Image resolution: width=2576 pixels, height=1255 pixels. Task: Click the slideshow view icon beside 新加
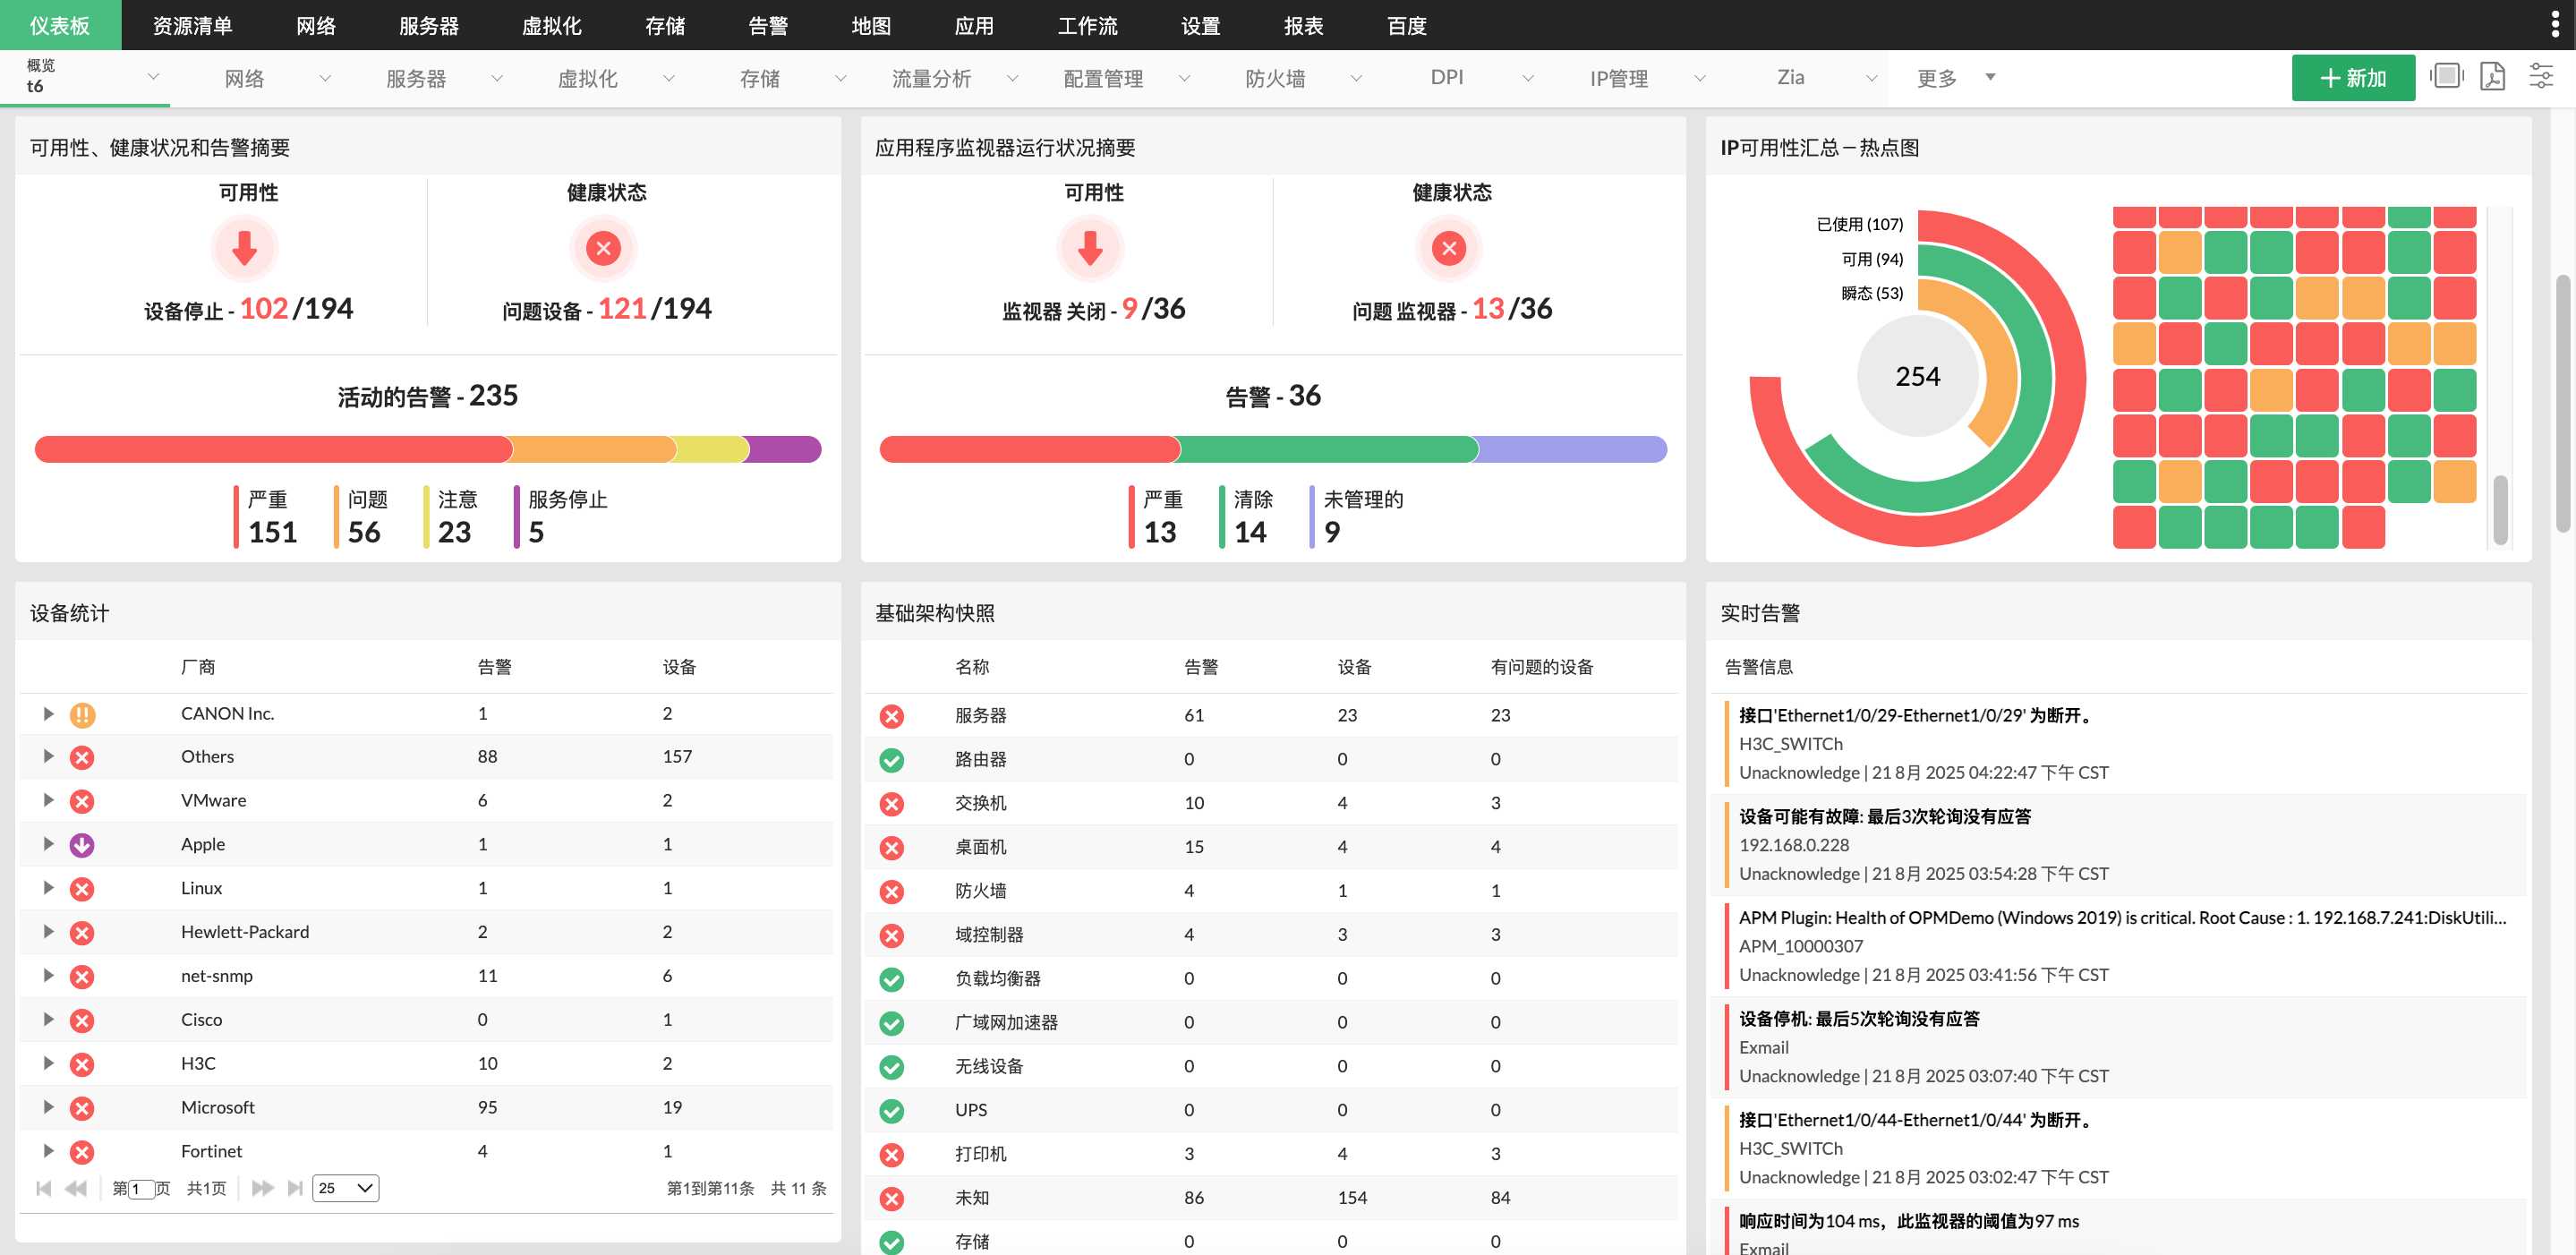[x=2446, y=77]
